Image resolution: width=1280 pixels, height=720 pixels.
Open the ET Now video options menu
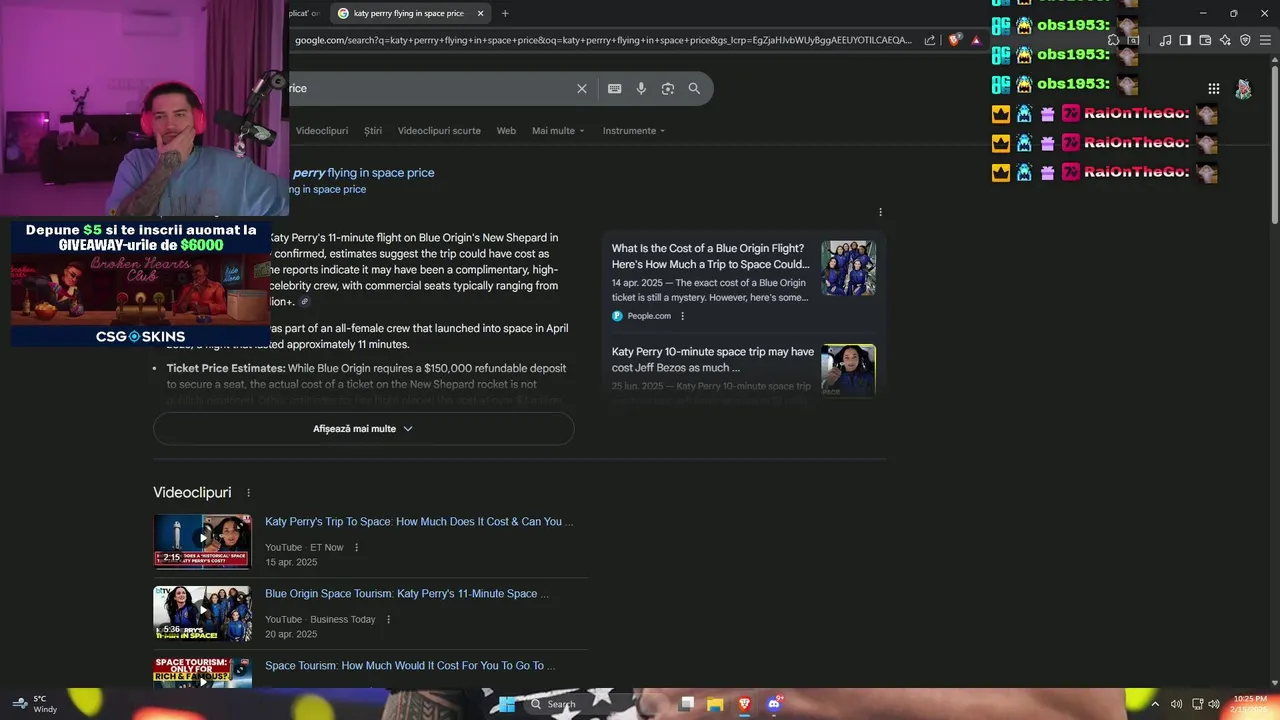pos(356,548)
